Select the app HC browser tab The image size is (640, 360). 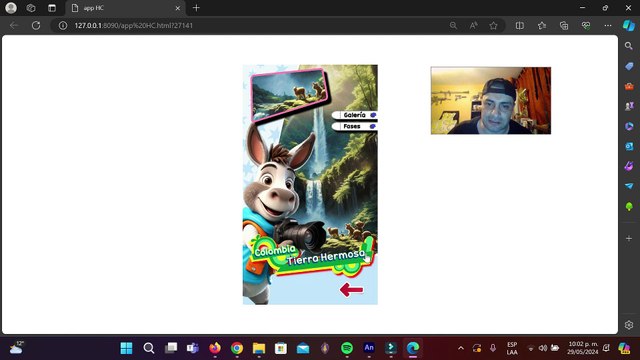point(124,8)
